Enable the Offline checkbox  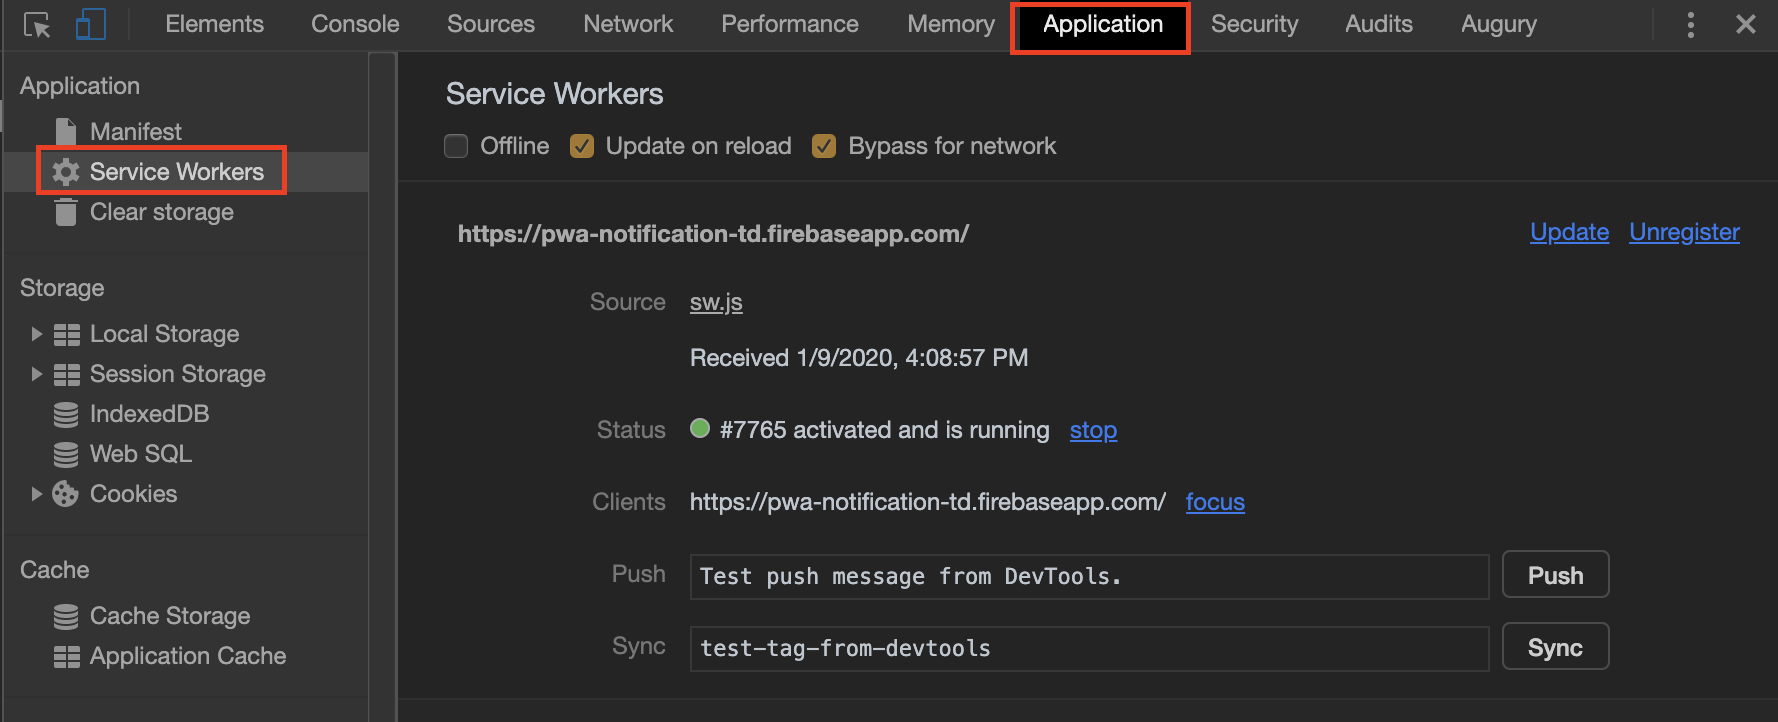point(456,146)
